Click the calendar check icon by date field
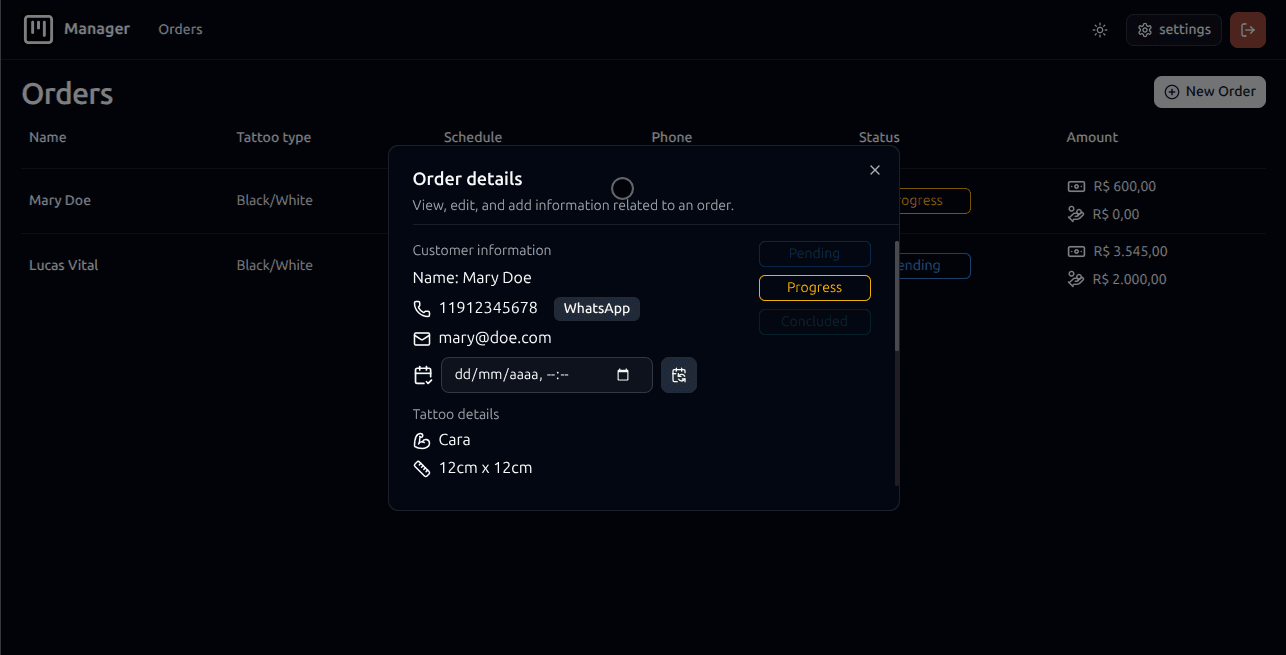1286x655 pixels. [x=423, y=375]
